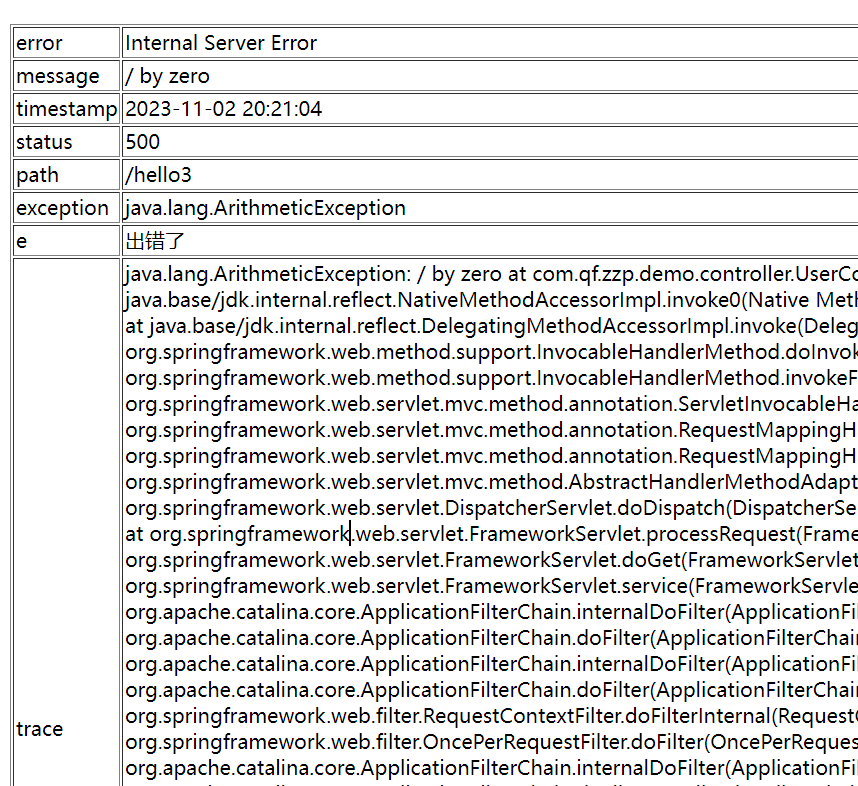Screen dimensions: 858x786
Task: Click trace line starting 'java.lang.ArithmeticException: / by zero'
Action: coord(491,274)
